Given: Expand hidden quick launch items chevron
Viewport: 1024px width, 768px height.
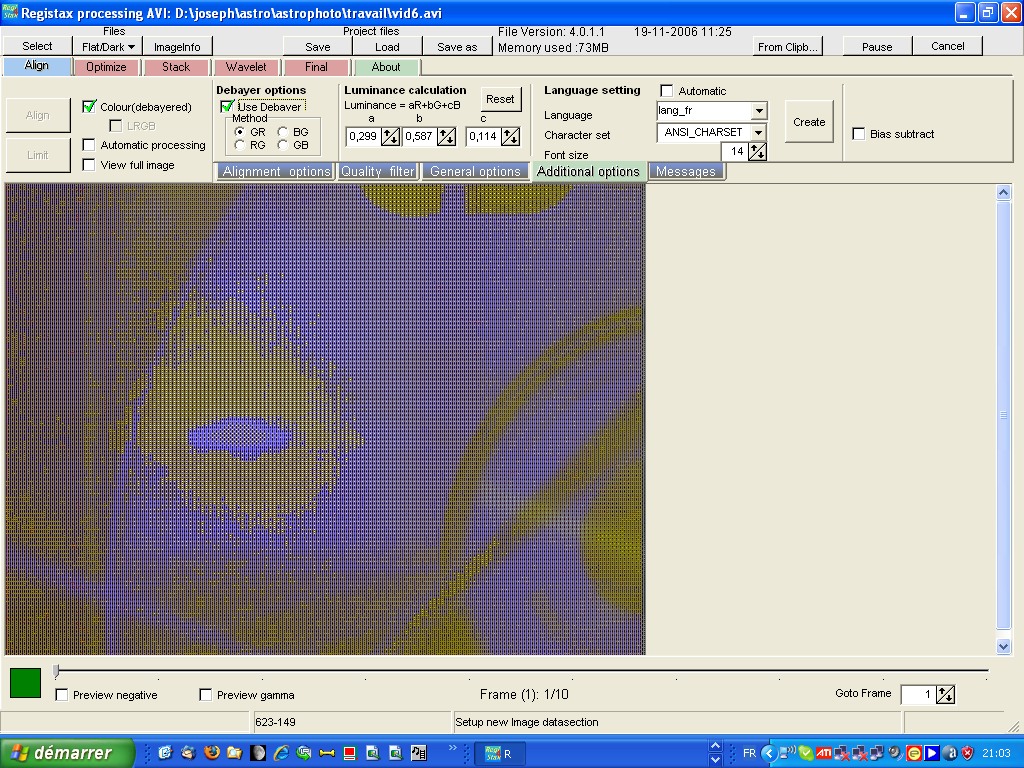Looking at the screenshot, I should tap(453, 748).
